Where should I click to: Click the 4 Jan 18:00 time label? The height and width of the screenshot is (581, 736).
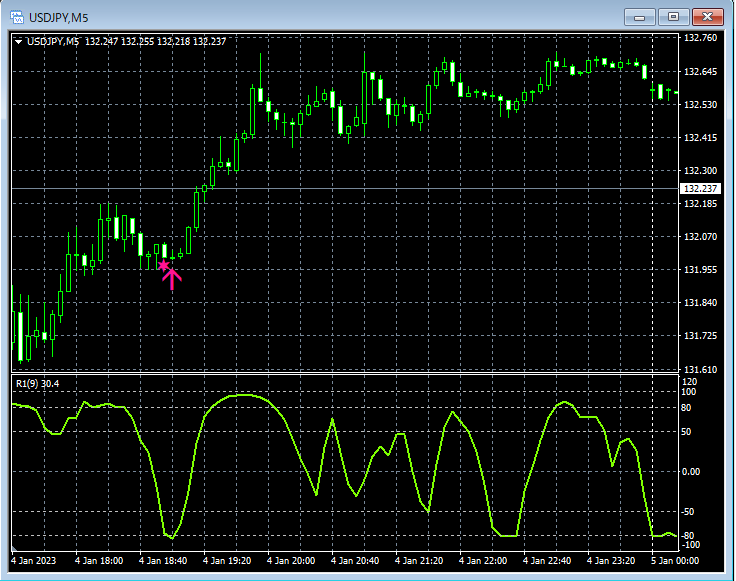pos(99,561)
